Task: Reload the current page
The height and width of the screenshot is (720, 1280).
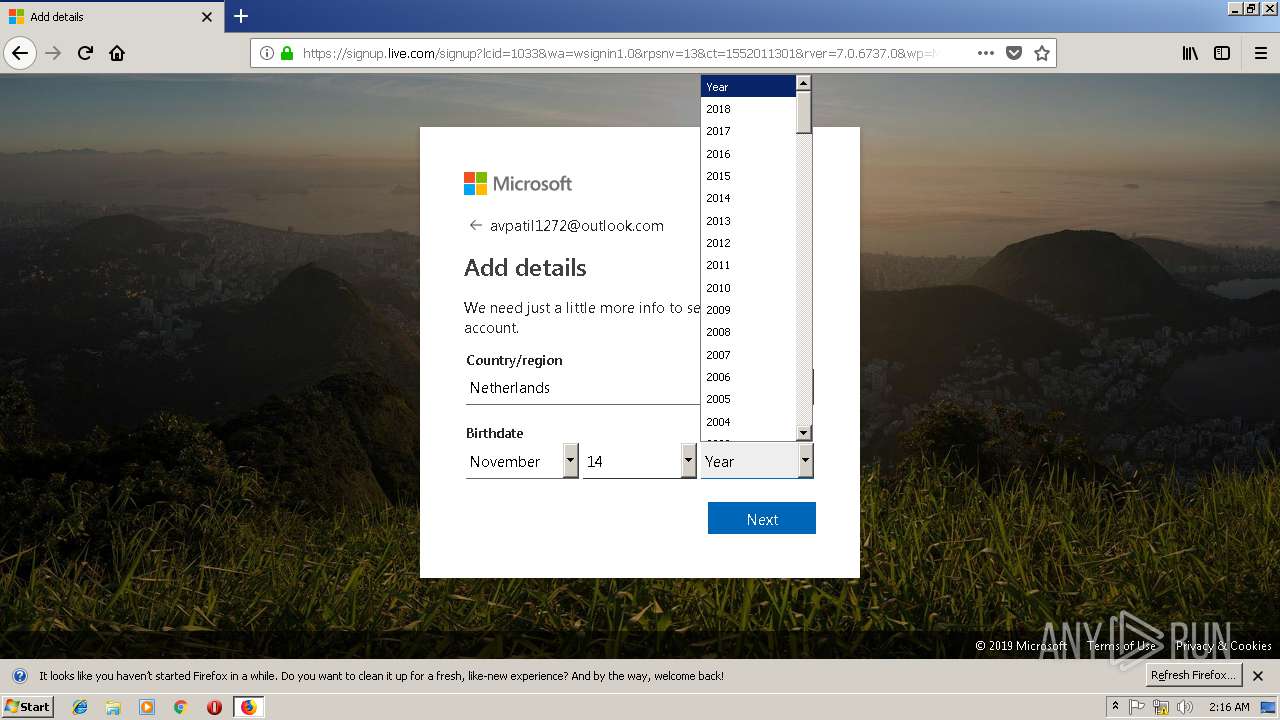Action: click(86, 53)
